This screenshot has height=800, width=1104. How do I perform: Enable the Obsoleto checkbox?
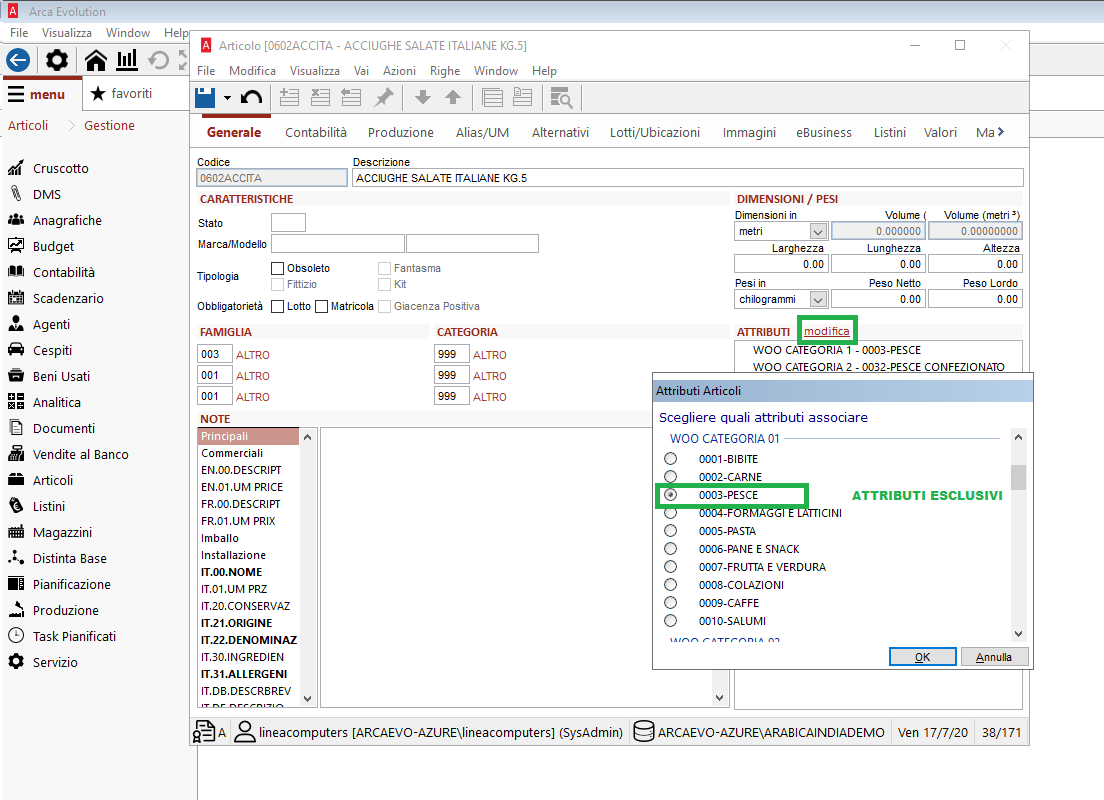pos(278,268)
